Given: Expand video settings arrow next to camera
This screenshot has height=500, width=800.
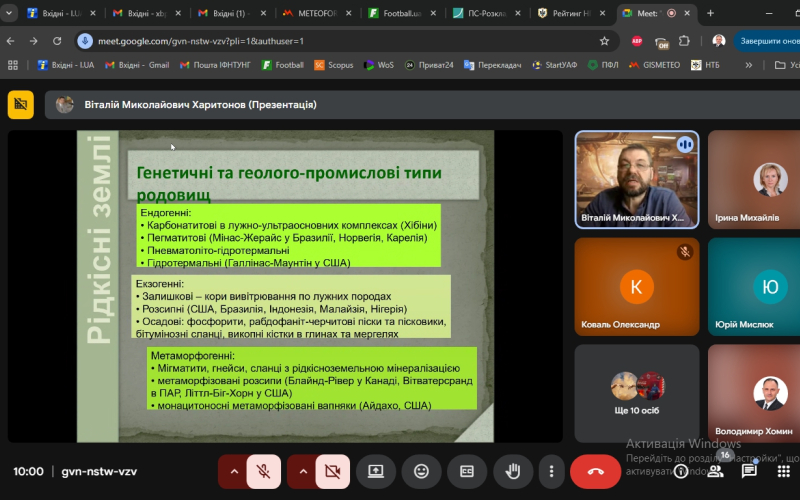Looking at the screenshot, I should (x=302, y=471).
